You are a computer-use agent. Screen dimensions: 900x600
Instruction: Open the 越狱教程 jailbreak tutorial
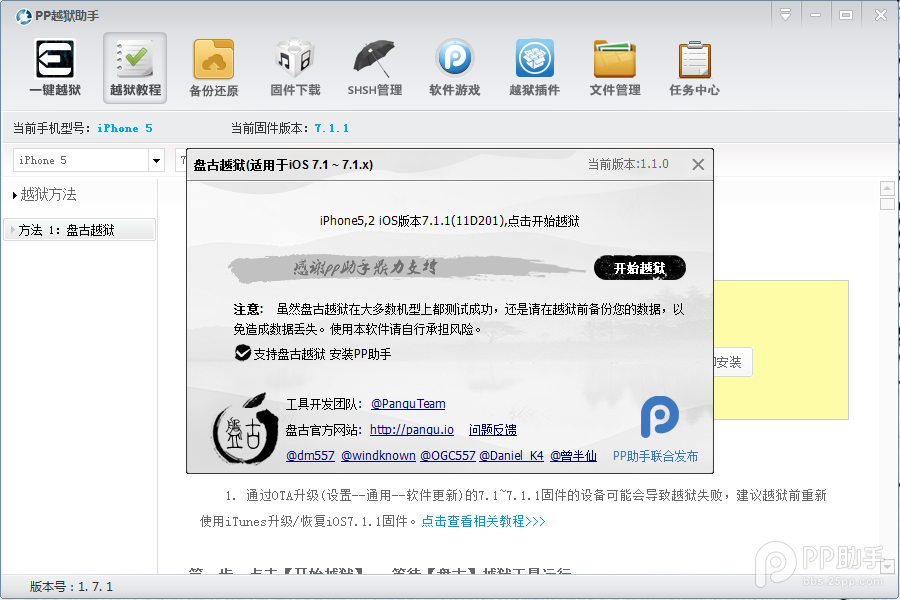point(134,67)
